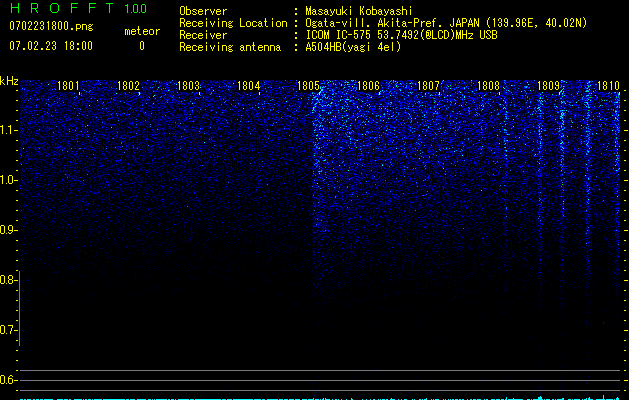Click the meteor count value 0

click(x=142, y=46)
